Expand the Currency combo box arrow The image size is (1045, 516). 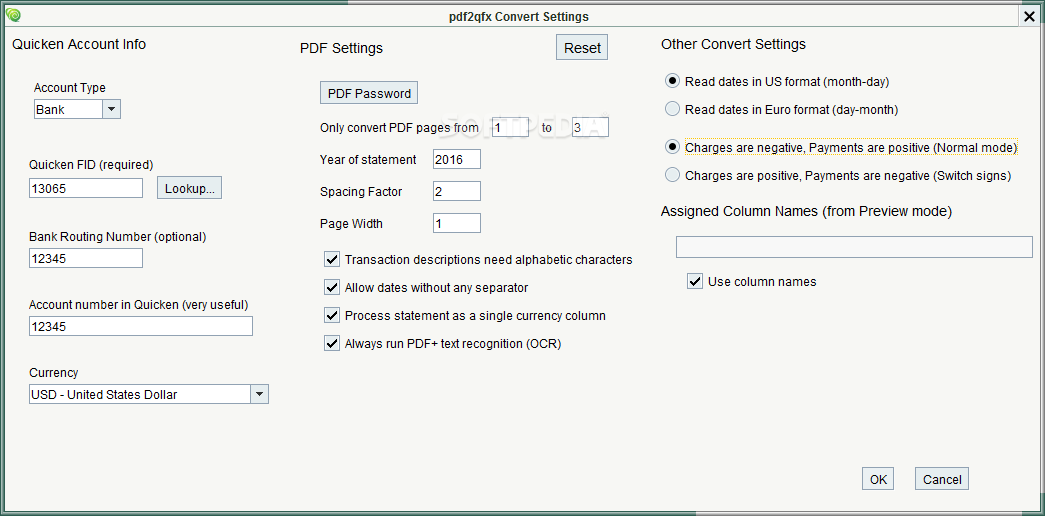pyautogui.click(x=259, y=394)
